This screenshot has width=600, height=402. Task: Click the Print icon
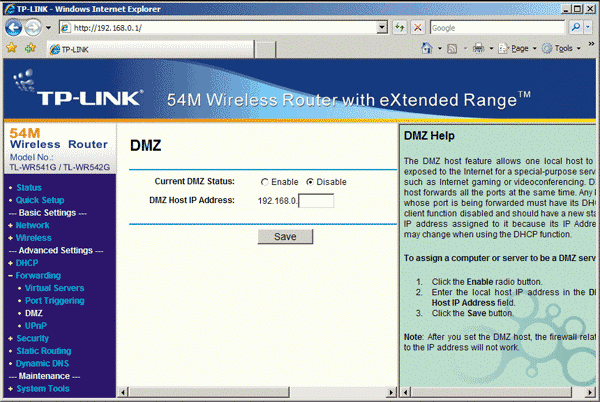(x=478, y=48)
